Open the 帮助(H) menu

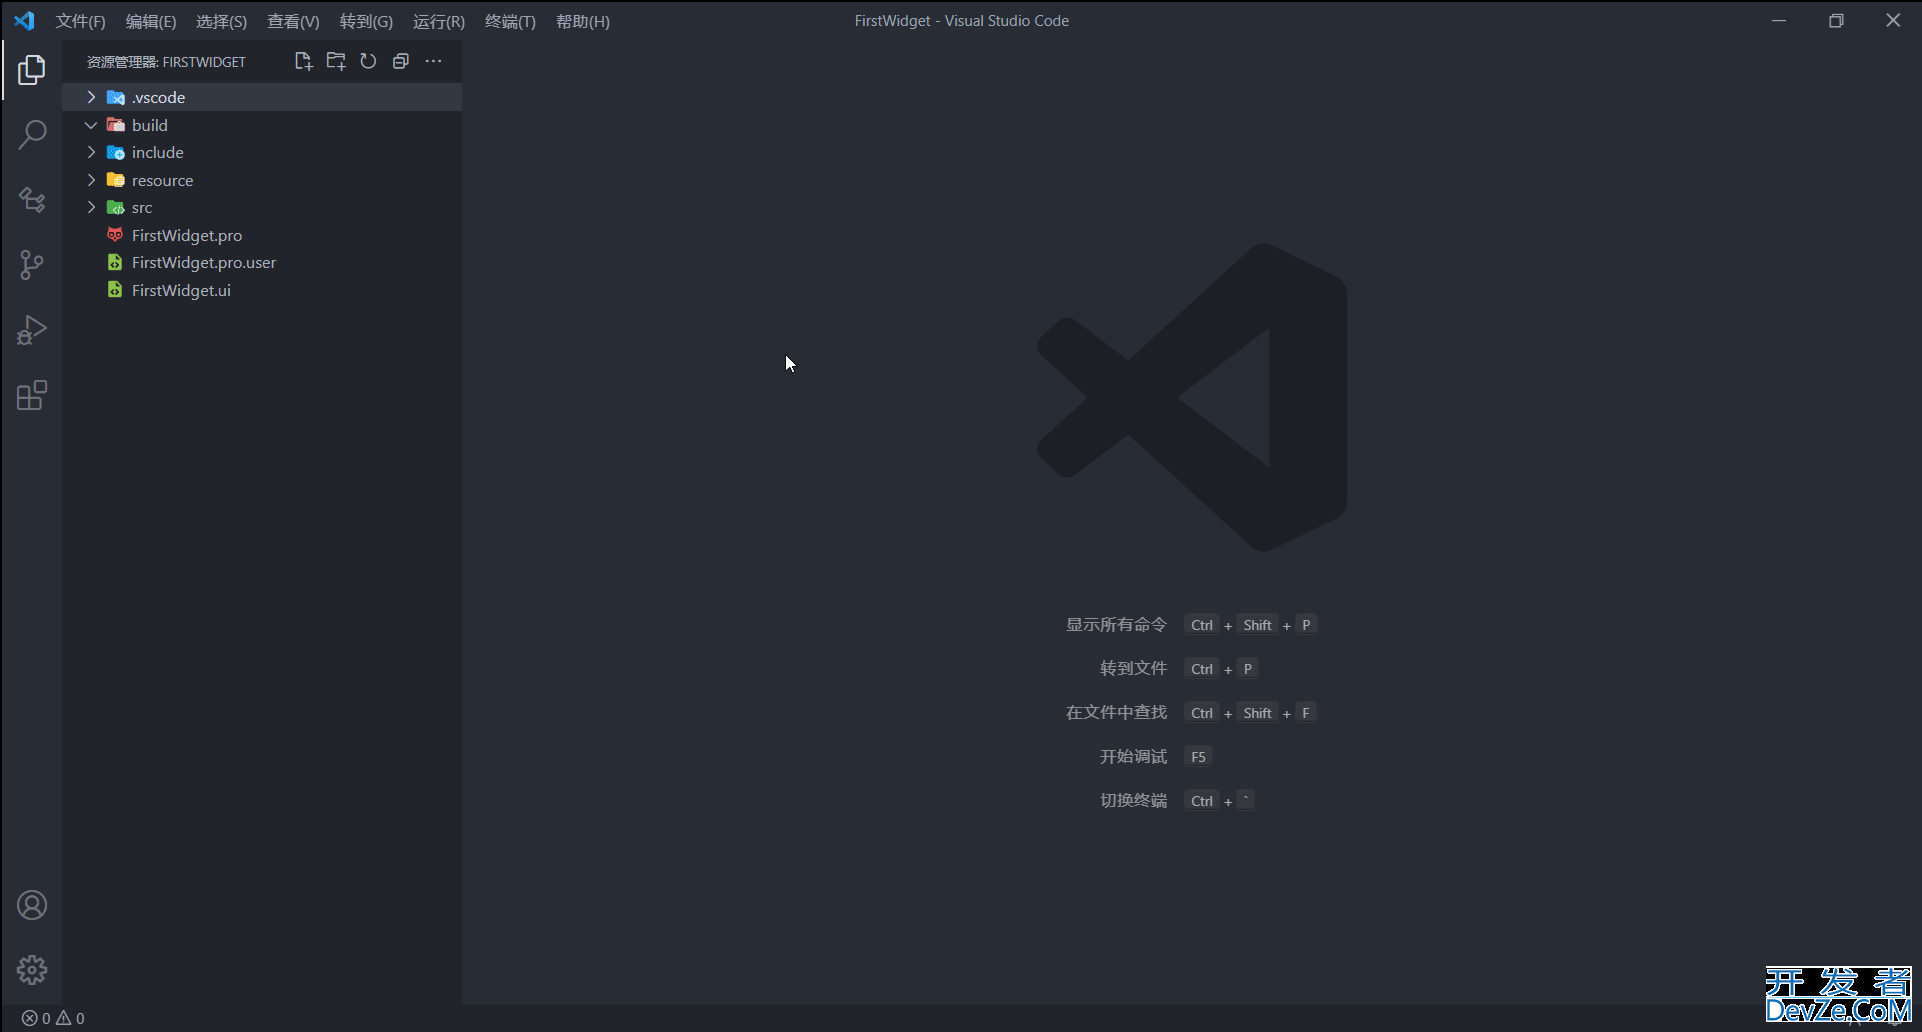pos(583,21)
